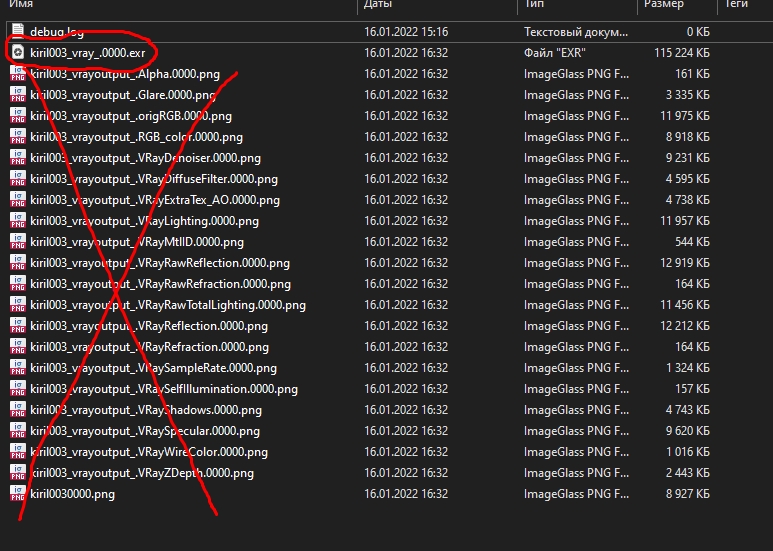This screenshot has width=773, height=551.
Task: Click the debug.log file icon
Action: point(17,32)
